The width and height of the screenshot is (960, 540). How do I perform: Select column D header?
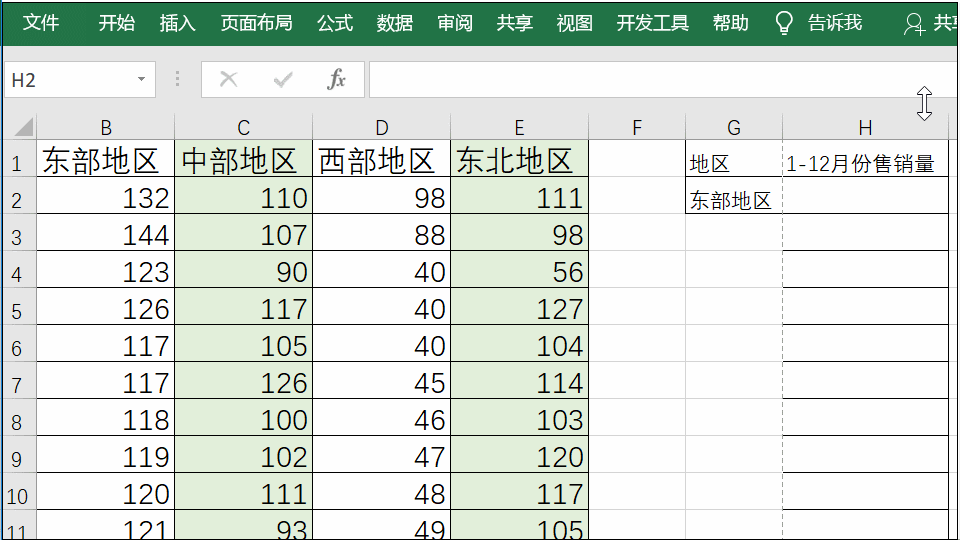pyautogui.click(x=381, y=127)
